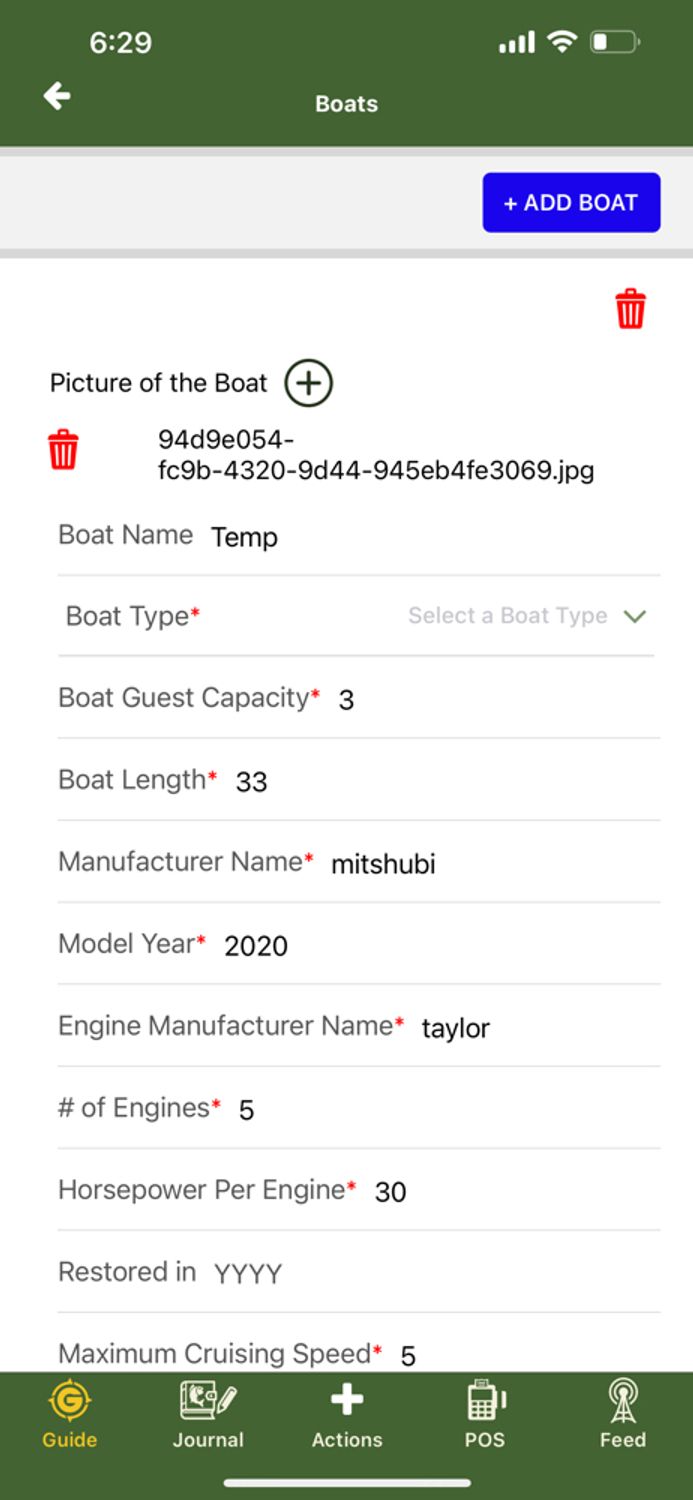Delete this boat using top-right trash icon
The image size is (693, 1500).
click(x=630, y=309)
